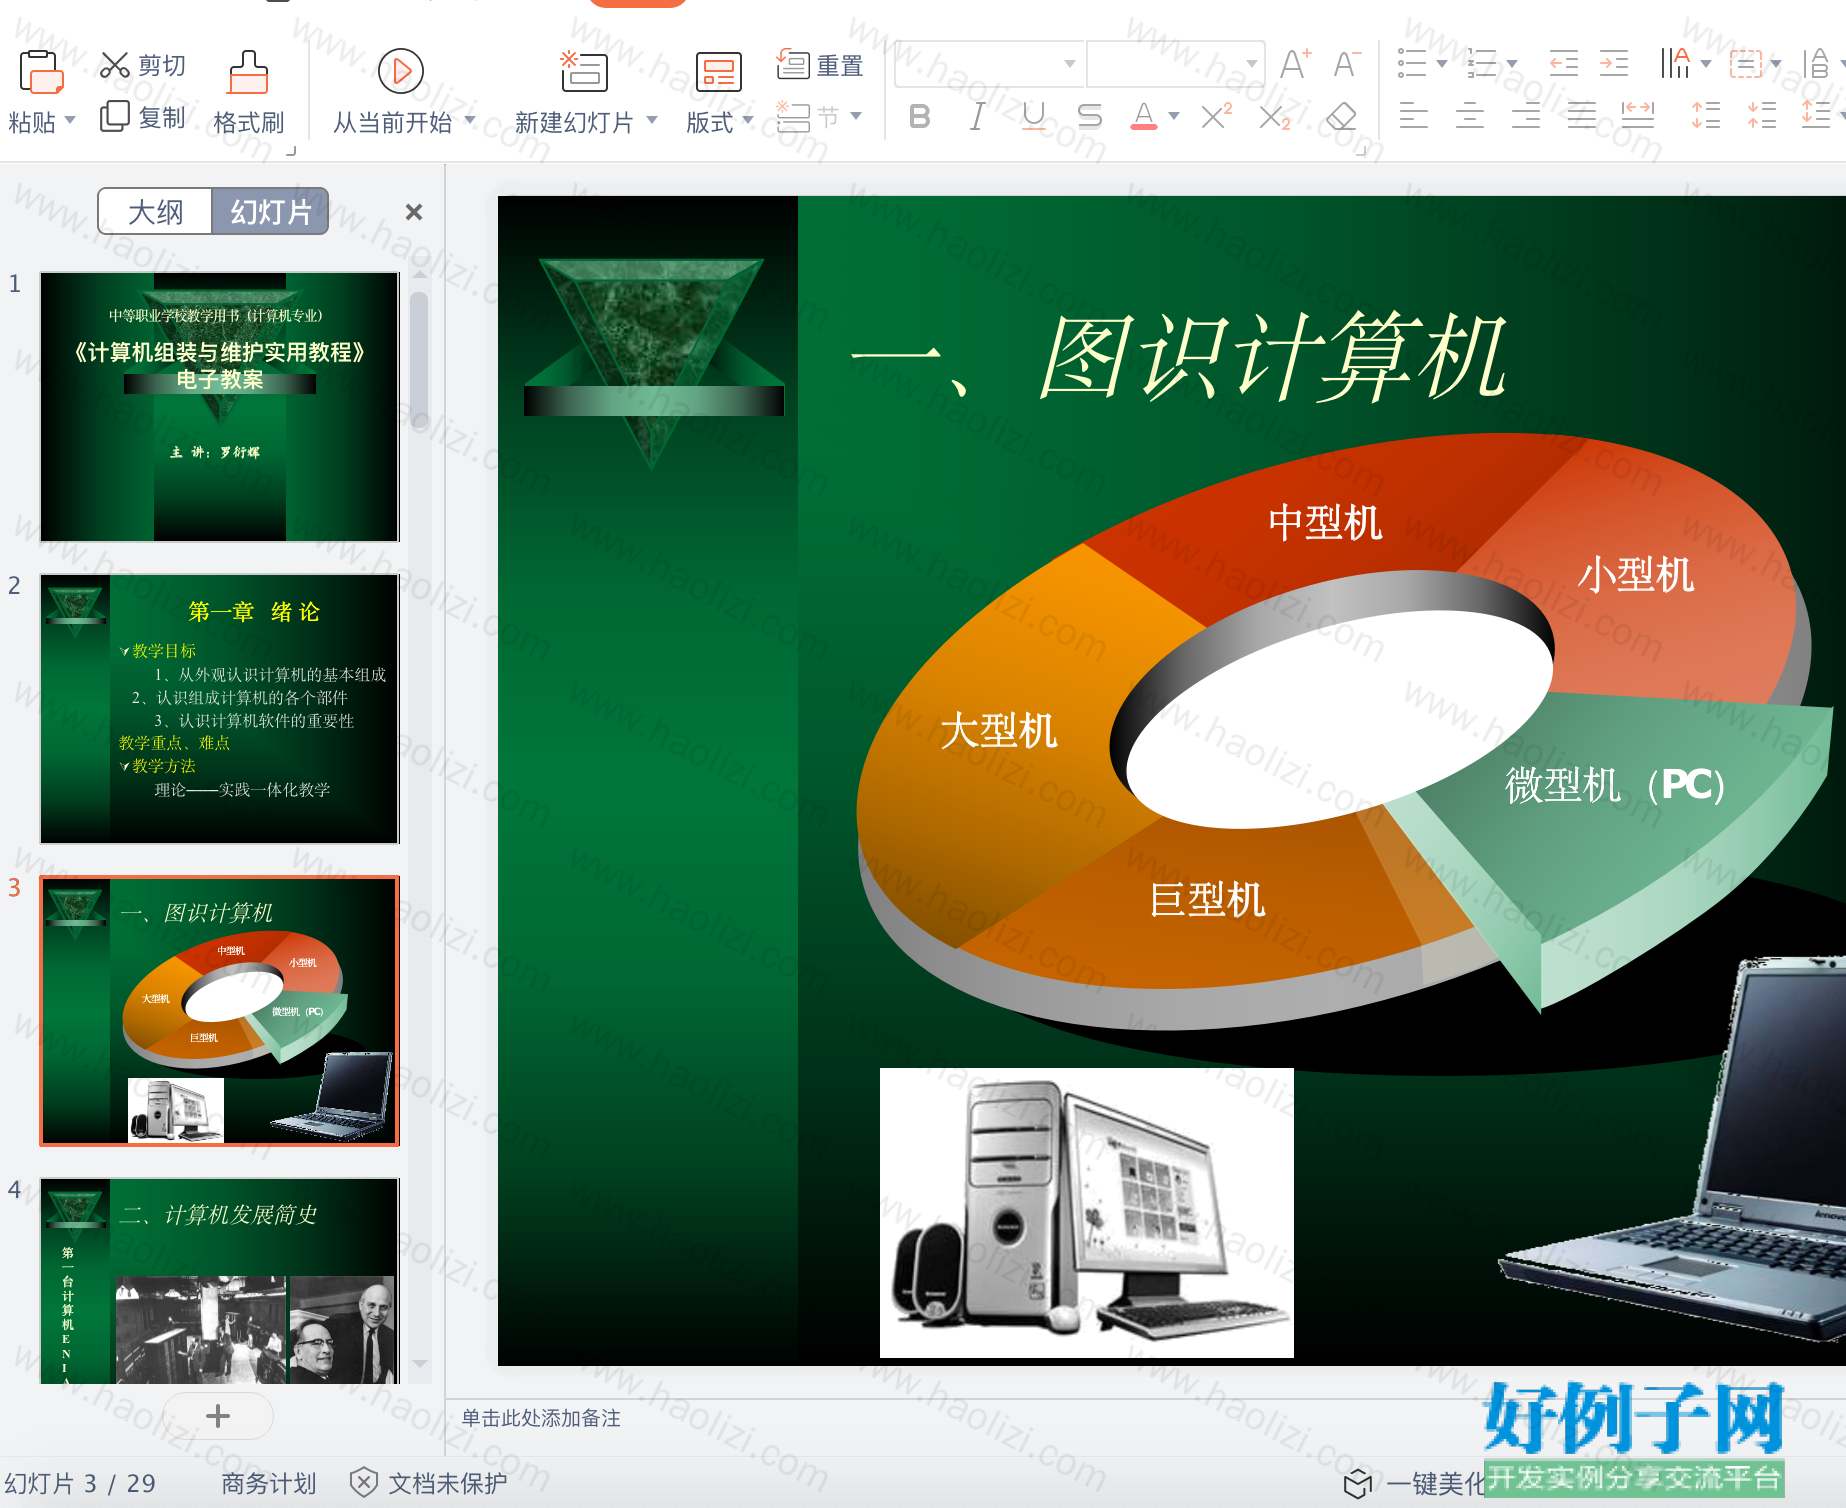The height and width of the screenshot is (1508, 1846).
Task: Select the 大型机 chart segment
Action: coord(998,730)
